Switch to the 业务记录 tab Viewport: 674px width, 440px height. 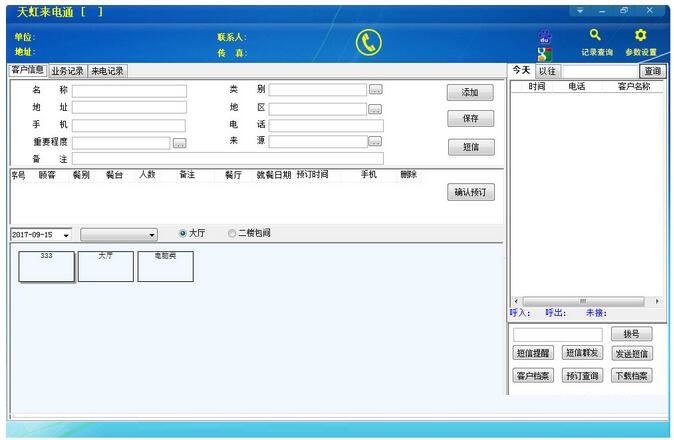pos(68,71)
